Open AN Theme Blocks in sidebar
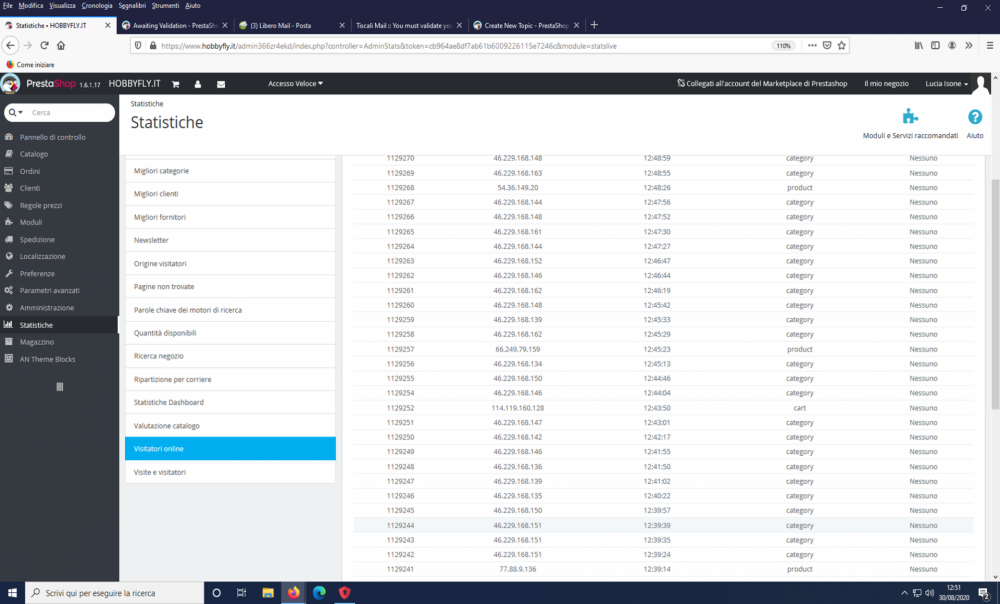 (x=47, y=359)
